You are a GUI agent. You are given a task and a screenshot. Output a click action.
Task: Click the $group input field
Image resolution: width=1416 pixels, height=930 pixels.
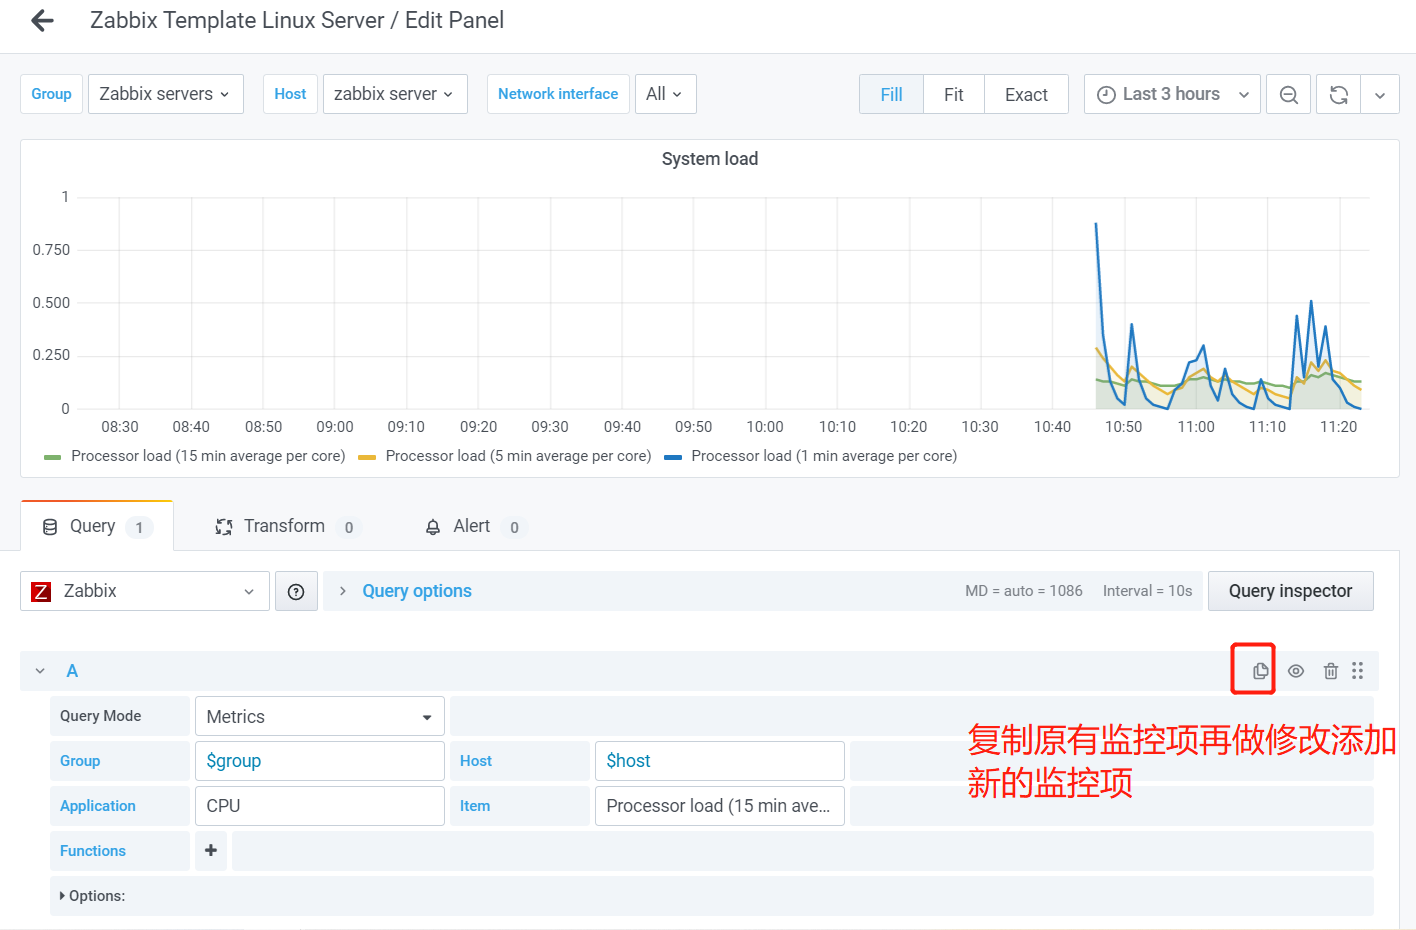tap(320, 761)
